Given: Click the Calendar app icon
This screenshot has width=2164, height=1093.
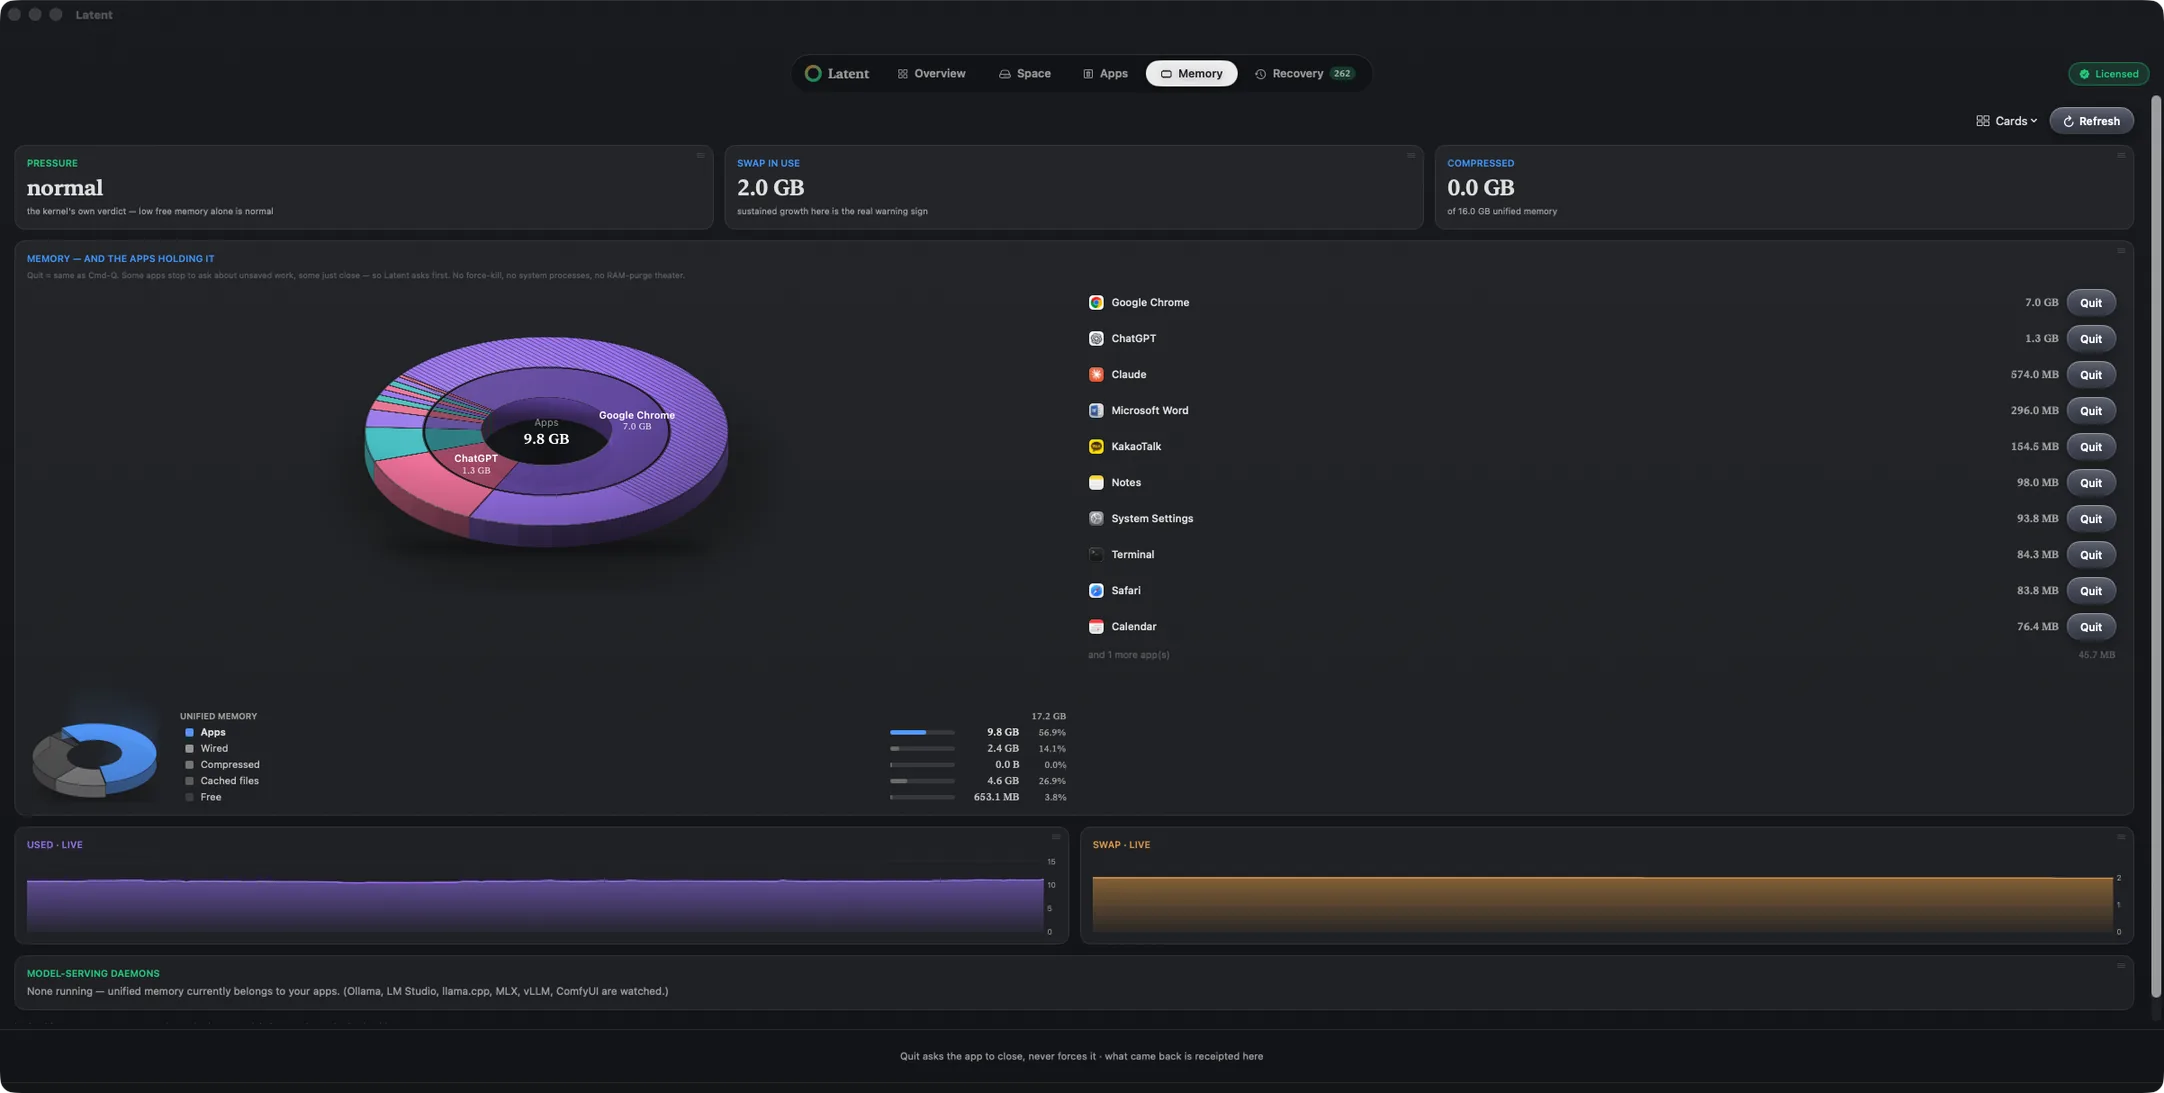Looking at the screenshot, I should click(x=1096, y=627).
